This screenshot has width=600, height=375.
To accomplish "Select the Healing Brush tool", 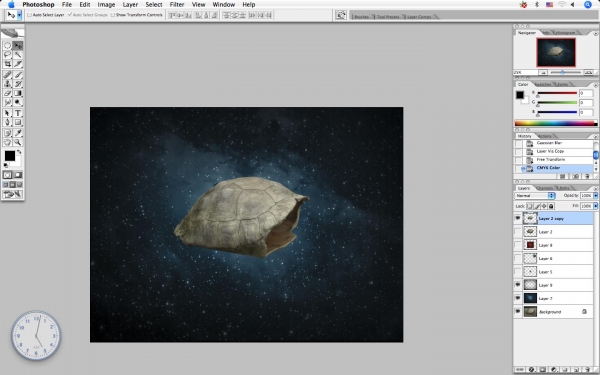I will point(7,75).
